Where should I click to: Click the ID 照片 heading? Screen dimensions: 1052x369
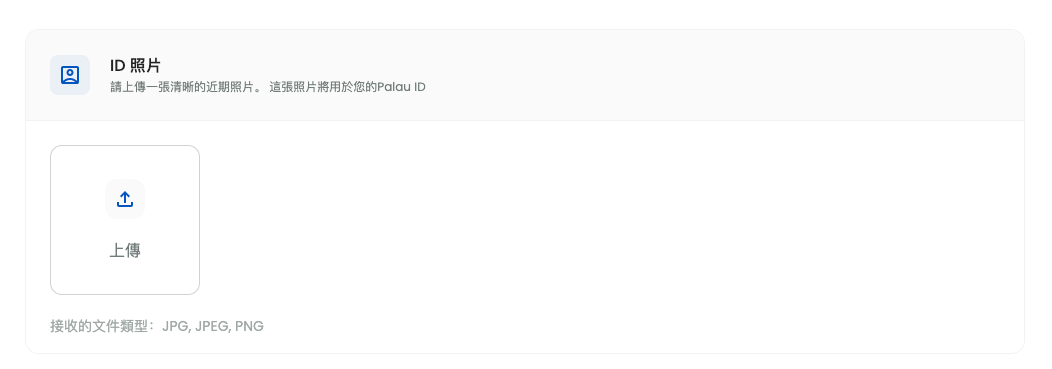pos(136,66)
